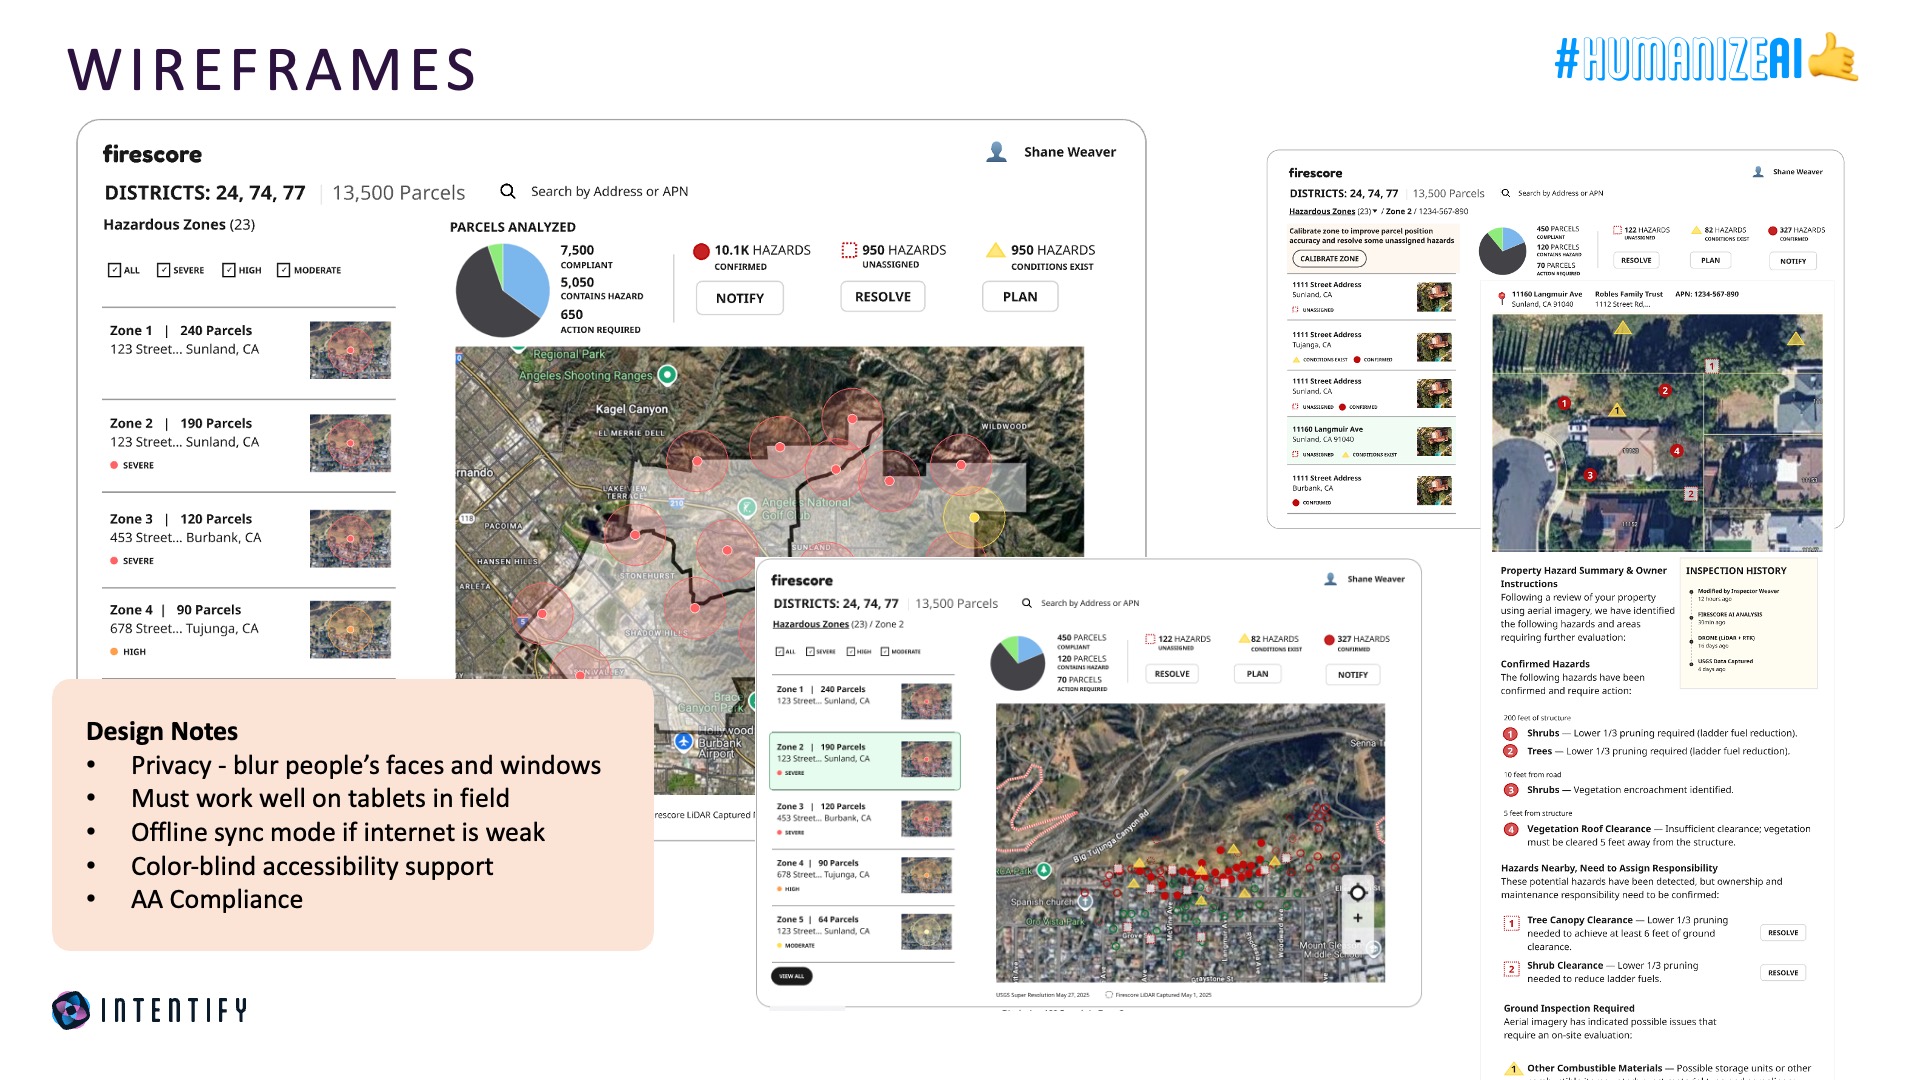
Task: Click the search magnifier in the parcel detail wireframe
Action: 1505,193
